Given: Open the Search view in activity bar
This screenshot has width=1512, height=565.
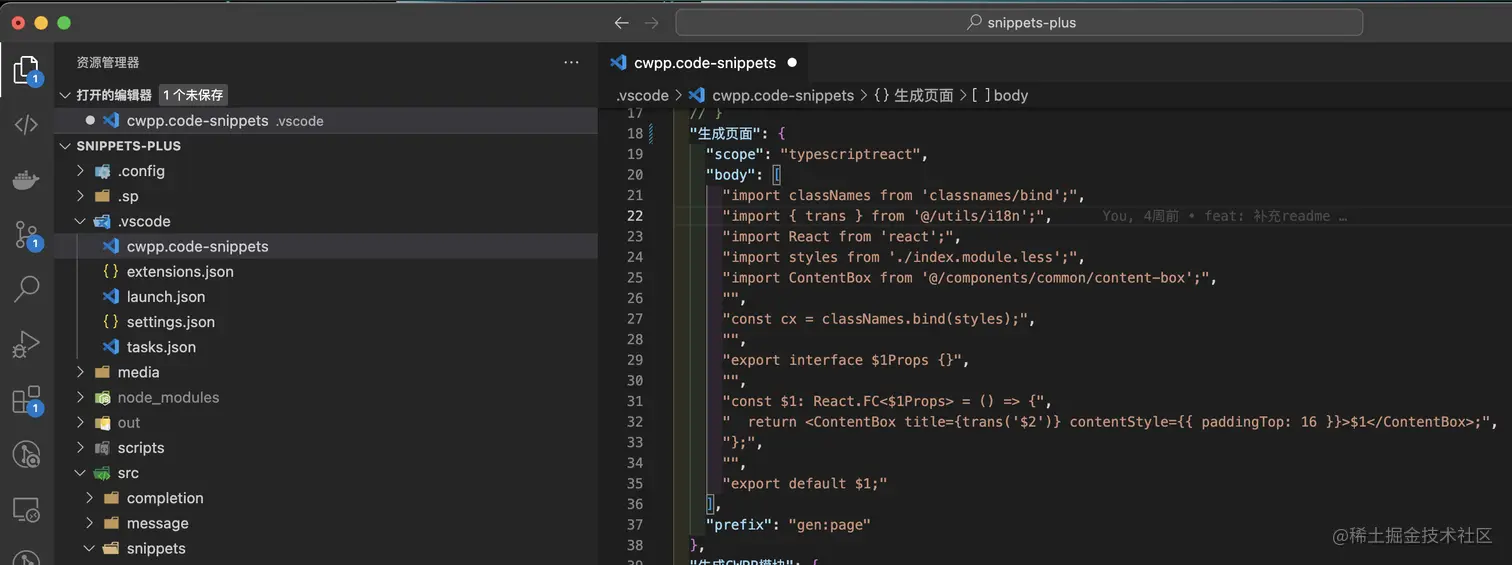Looking at the screenshot, I should click(26, 290).
